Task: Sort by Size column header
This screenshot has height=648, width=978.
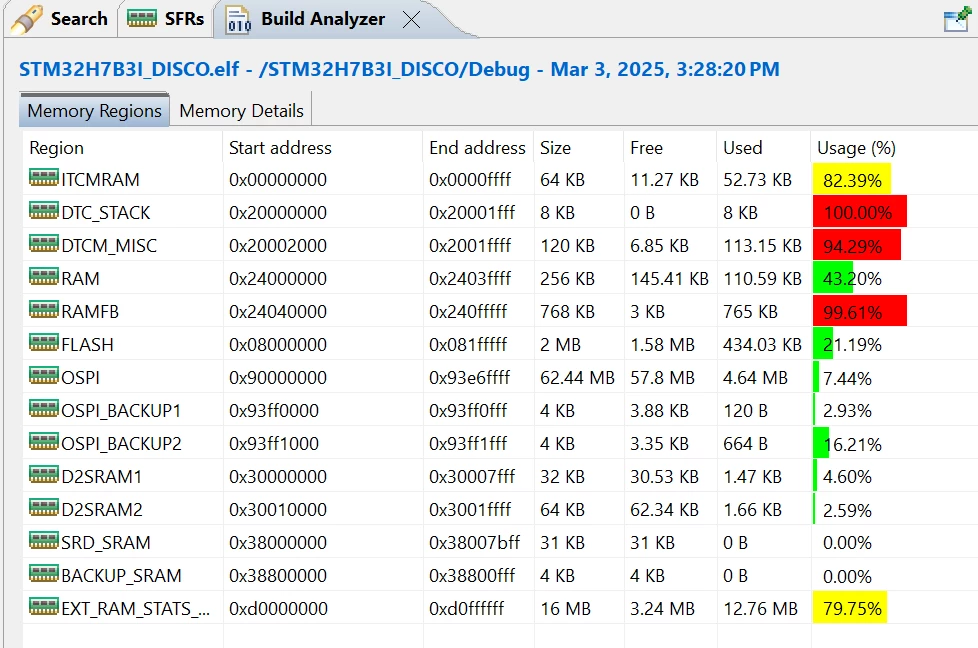Action: tap(555, 148)
